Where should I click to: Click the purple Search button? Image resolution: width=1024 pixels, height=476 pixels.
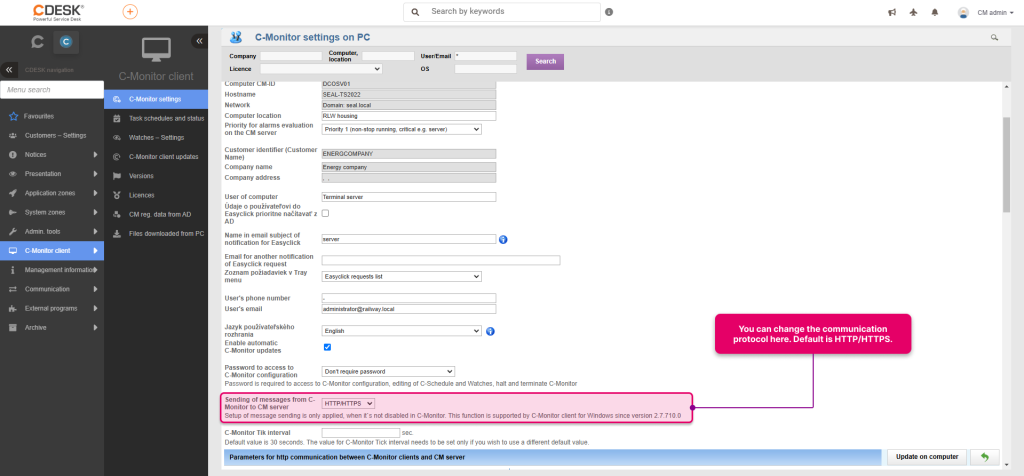[545, 61]
